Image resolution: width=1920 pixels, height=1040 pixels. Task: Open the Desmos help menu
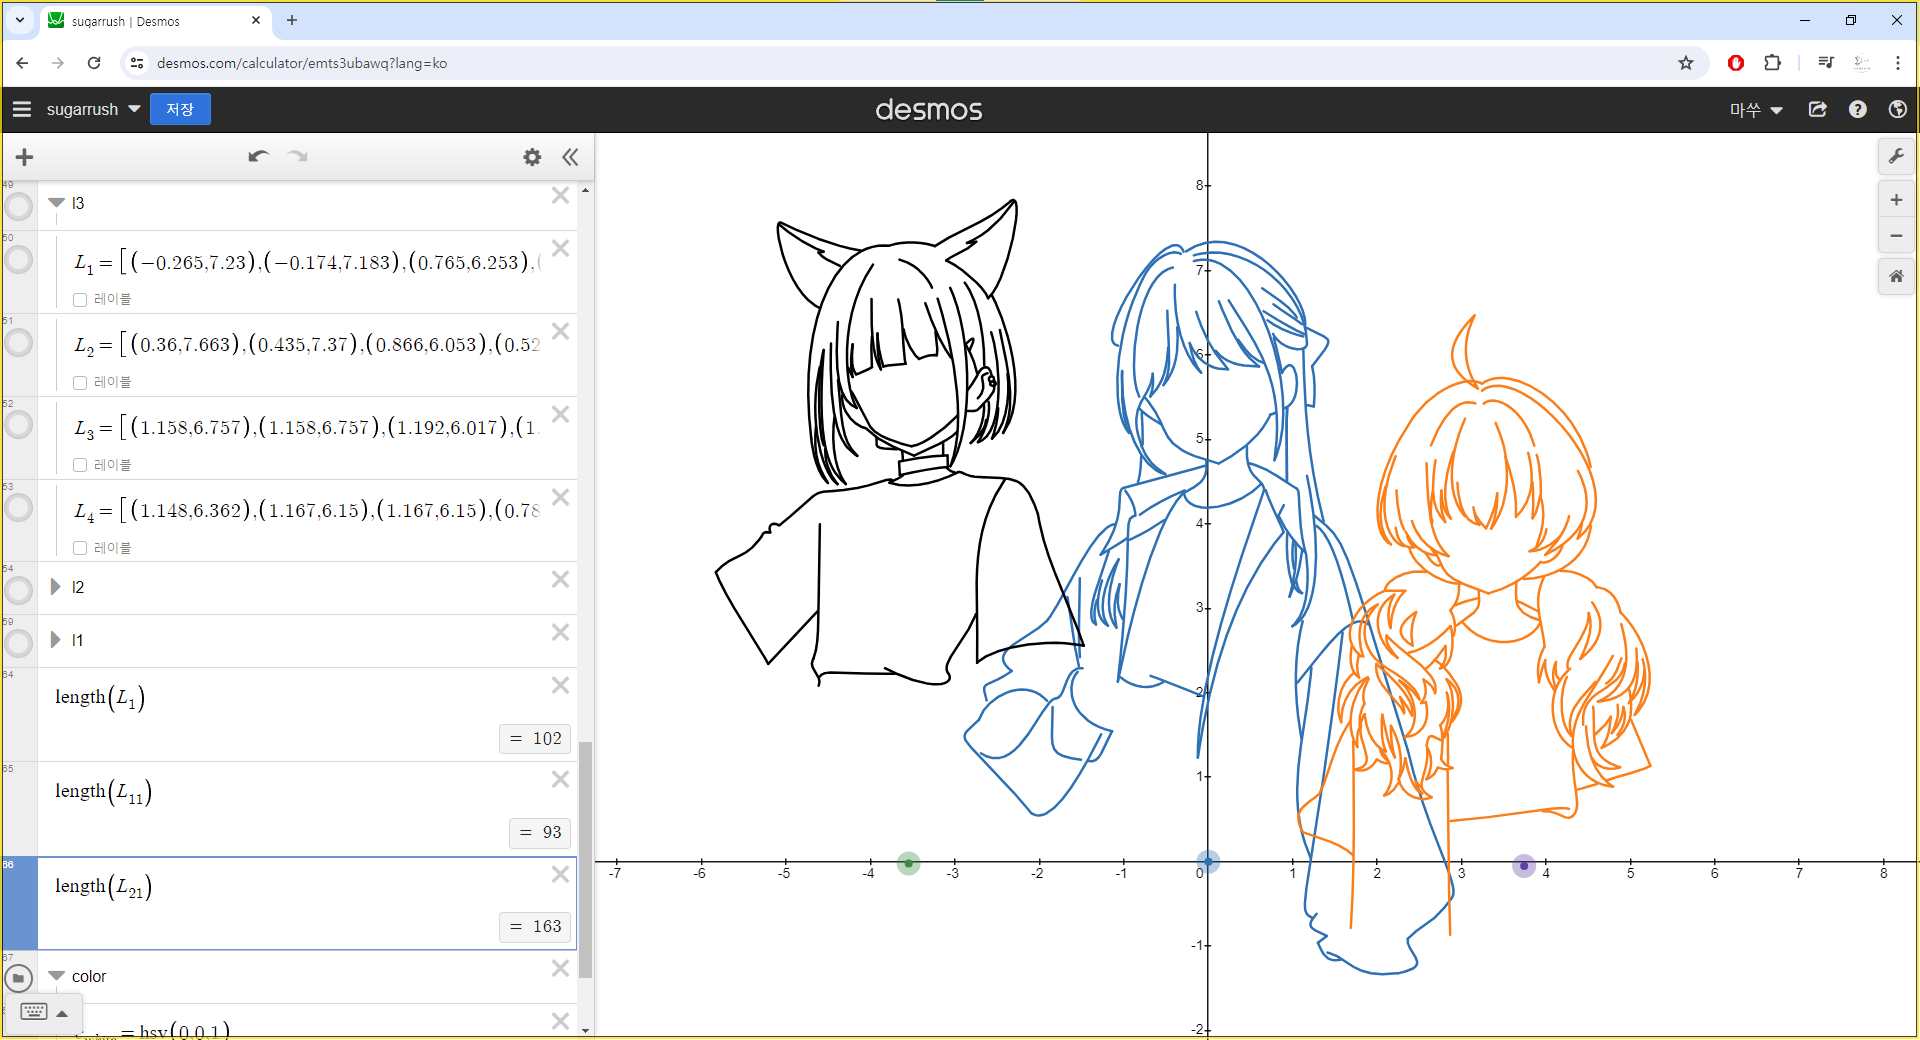pos(1858,109)
